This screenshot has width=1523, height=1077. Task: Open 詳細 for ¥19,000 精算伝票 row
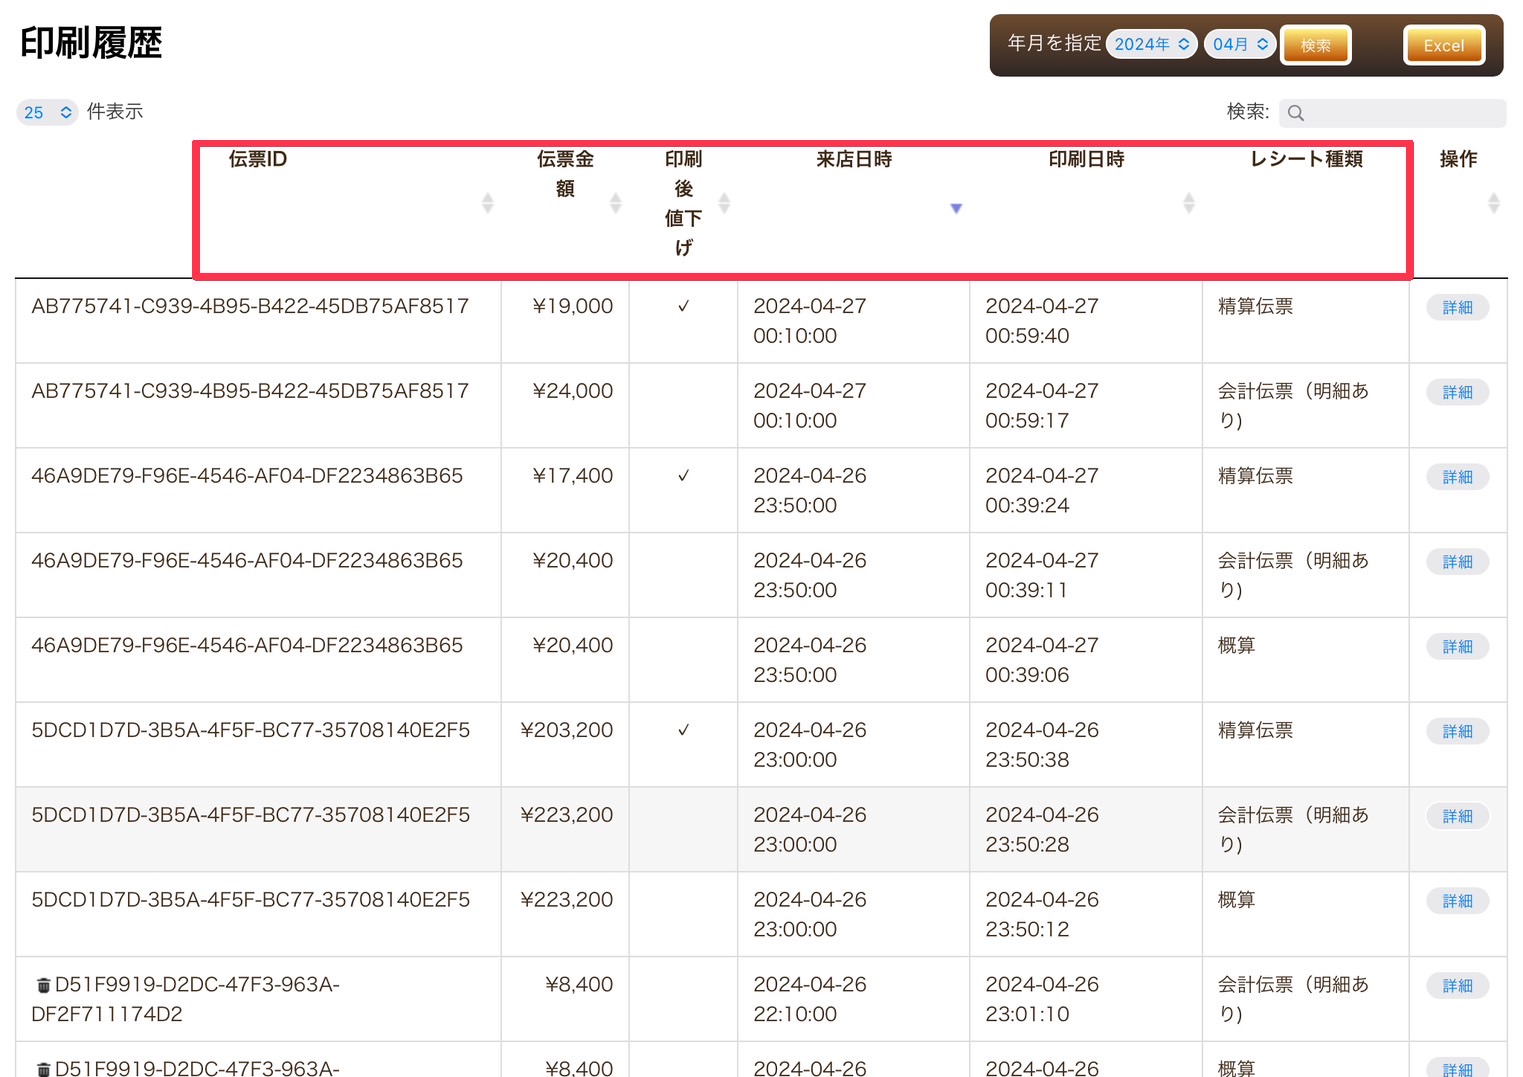1457,307
